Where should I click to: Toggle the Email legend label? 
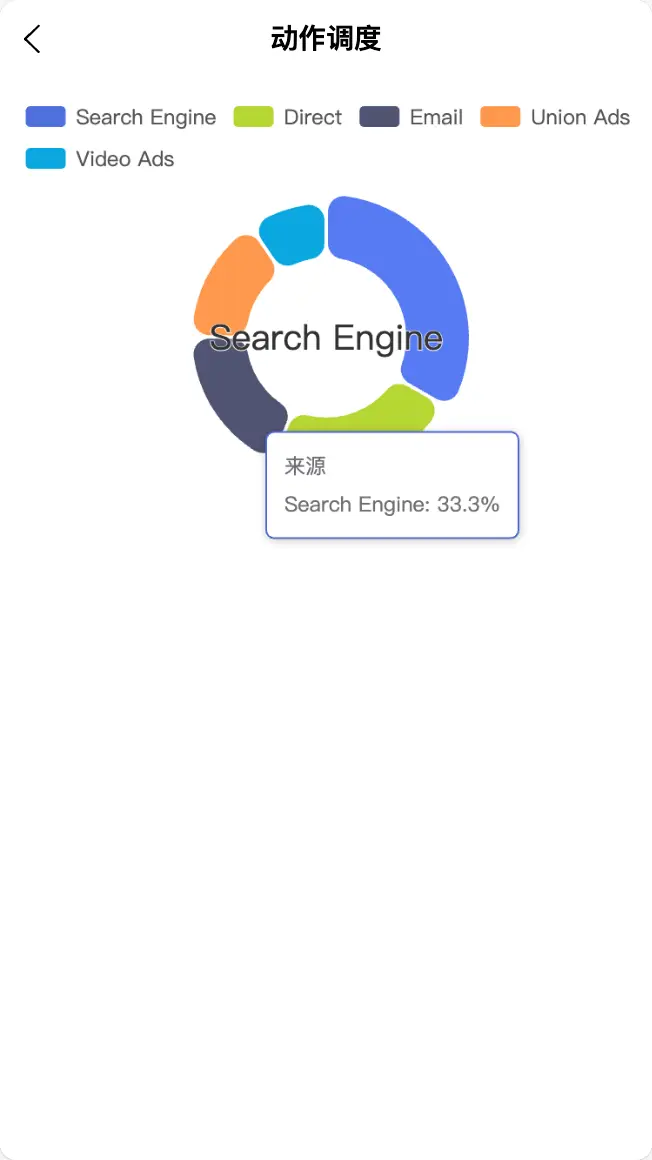coord(436,118)
